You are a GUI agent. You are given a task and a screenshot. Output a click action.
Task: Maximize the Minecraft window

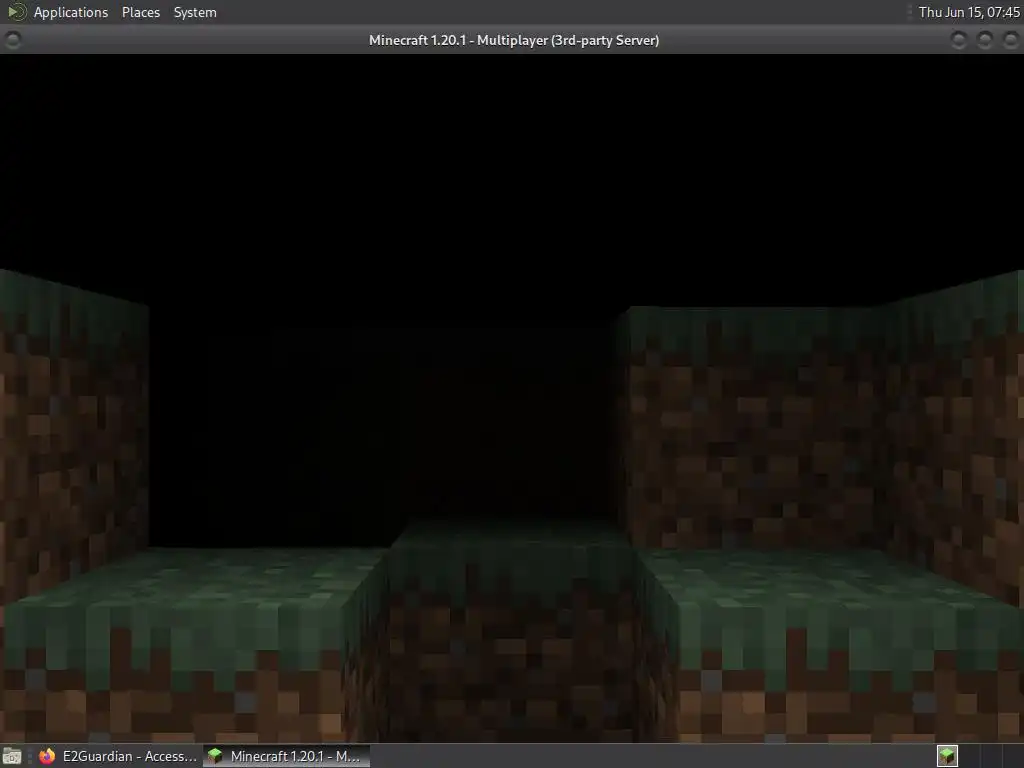[985, 40]
